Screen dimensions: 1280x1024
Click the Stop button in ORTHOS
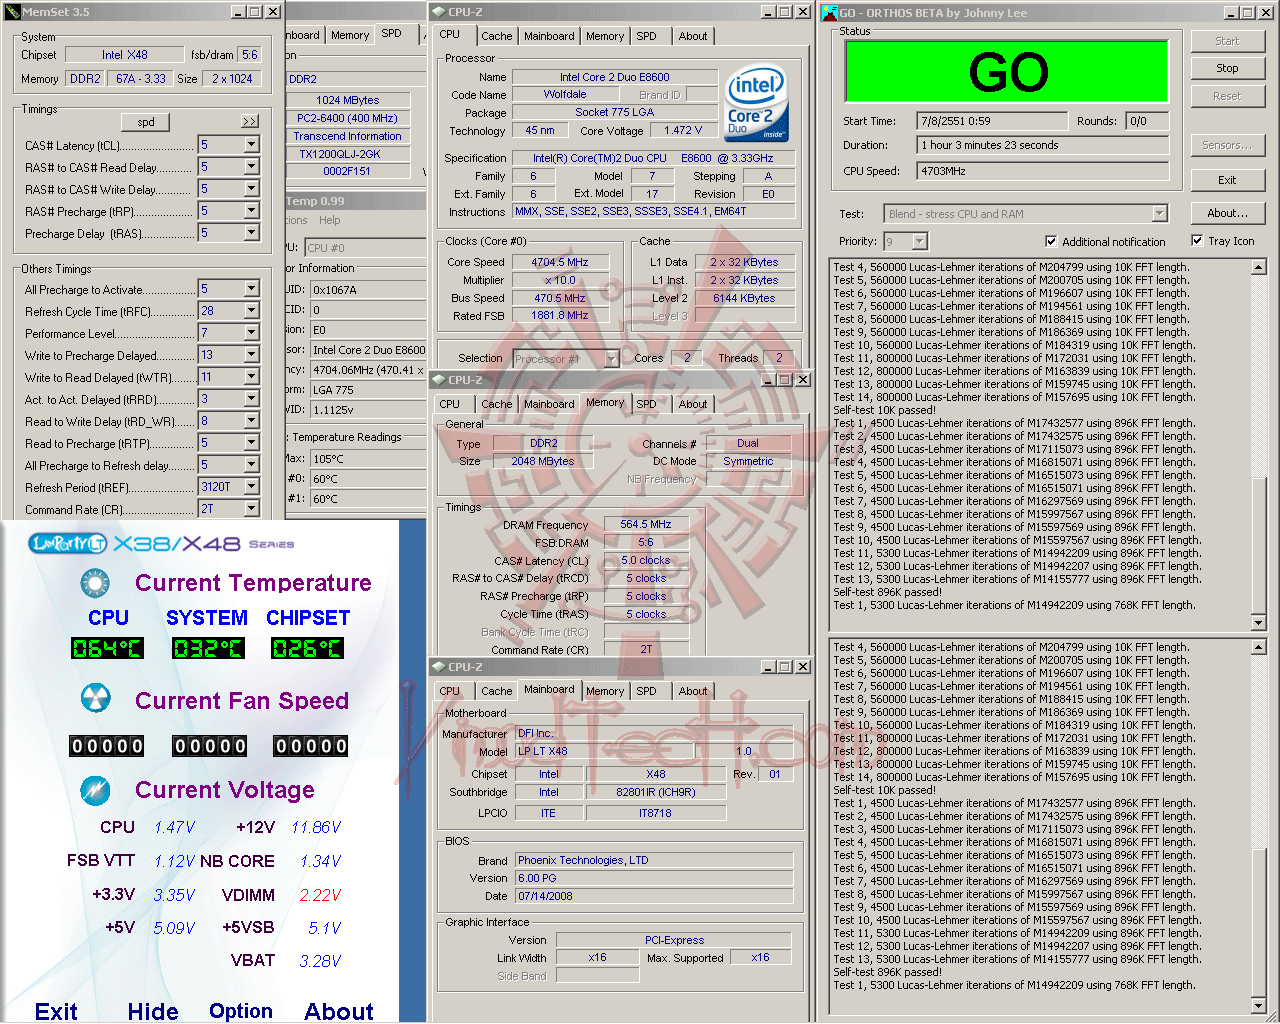(1227, 68)
